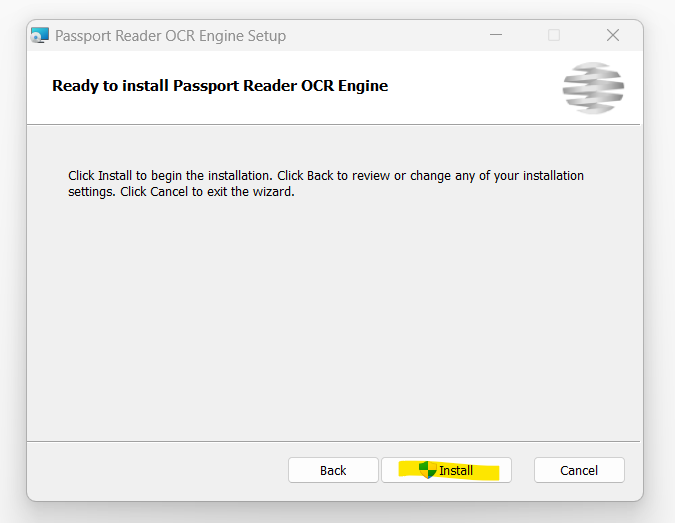Click the UAC shield icon on Install
This screenshot has height=523, width=675.
[427, 470]
